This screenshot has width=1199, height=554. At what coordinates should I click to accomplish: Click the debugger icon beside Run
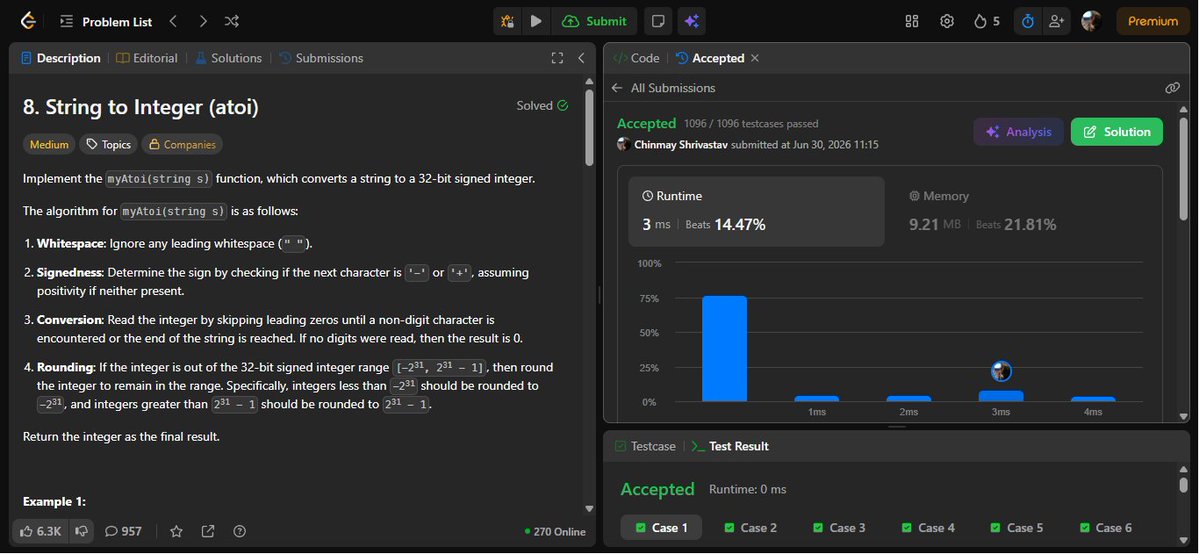click(x=507, y=21)
